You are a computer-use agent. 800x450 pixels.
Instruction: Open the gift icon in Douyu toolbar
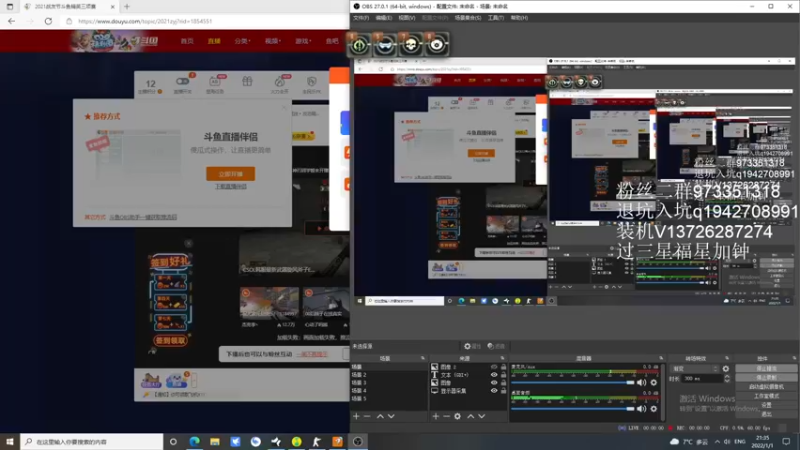point(247,82)
